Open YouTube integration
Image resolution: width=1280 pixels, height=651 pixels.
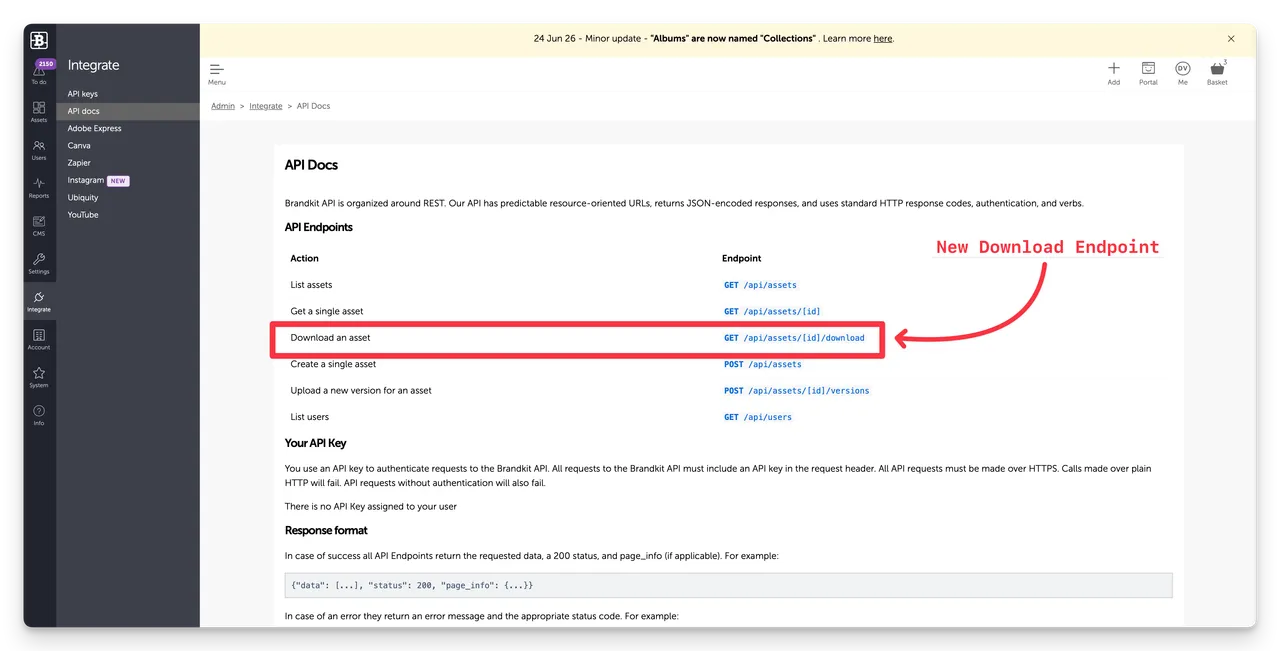click(x=83, y=214)
